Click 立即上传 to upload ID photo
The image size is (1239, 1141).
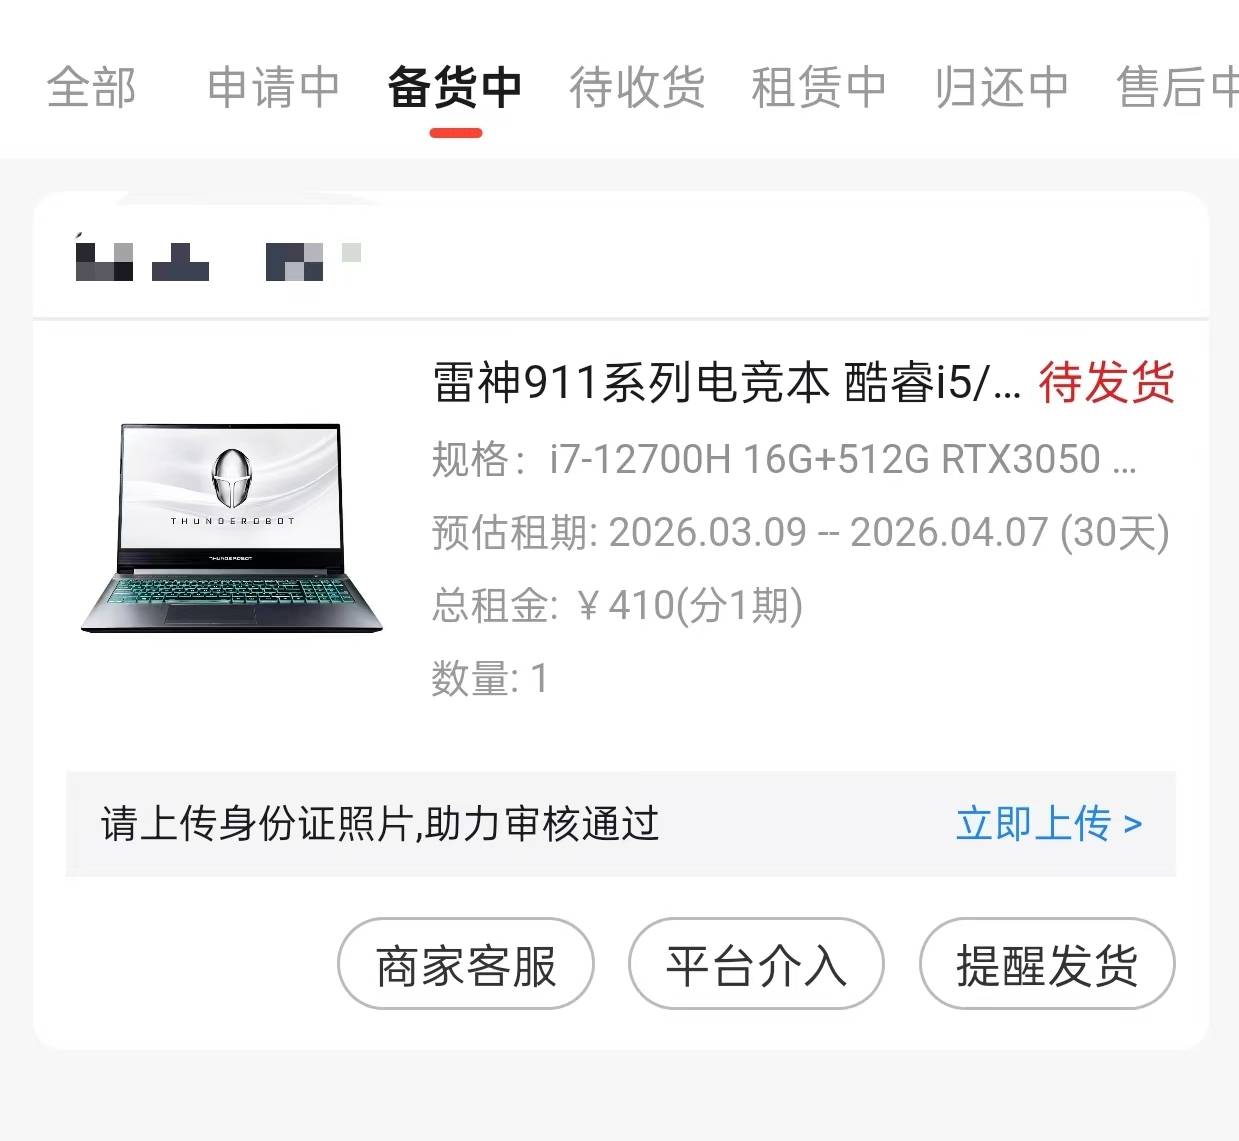click(x=1034, y=824)
